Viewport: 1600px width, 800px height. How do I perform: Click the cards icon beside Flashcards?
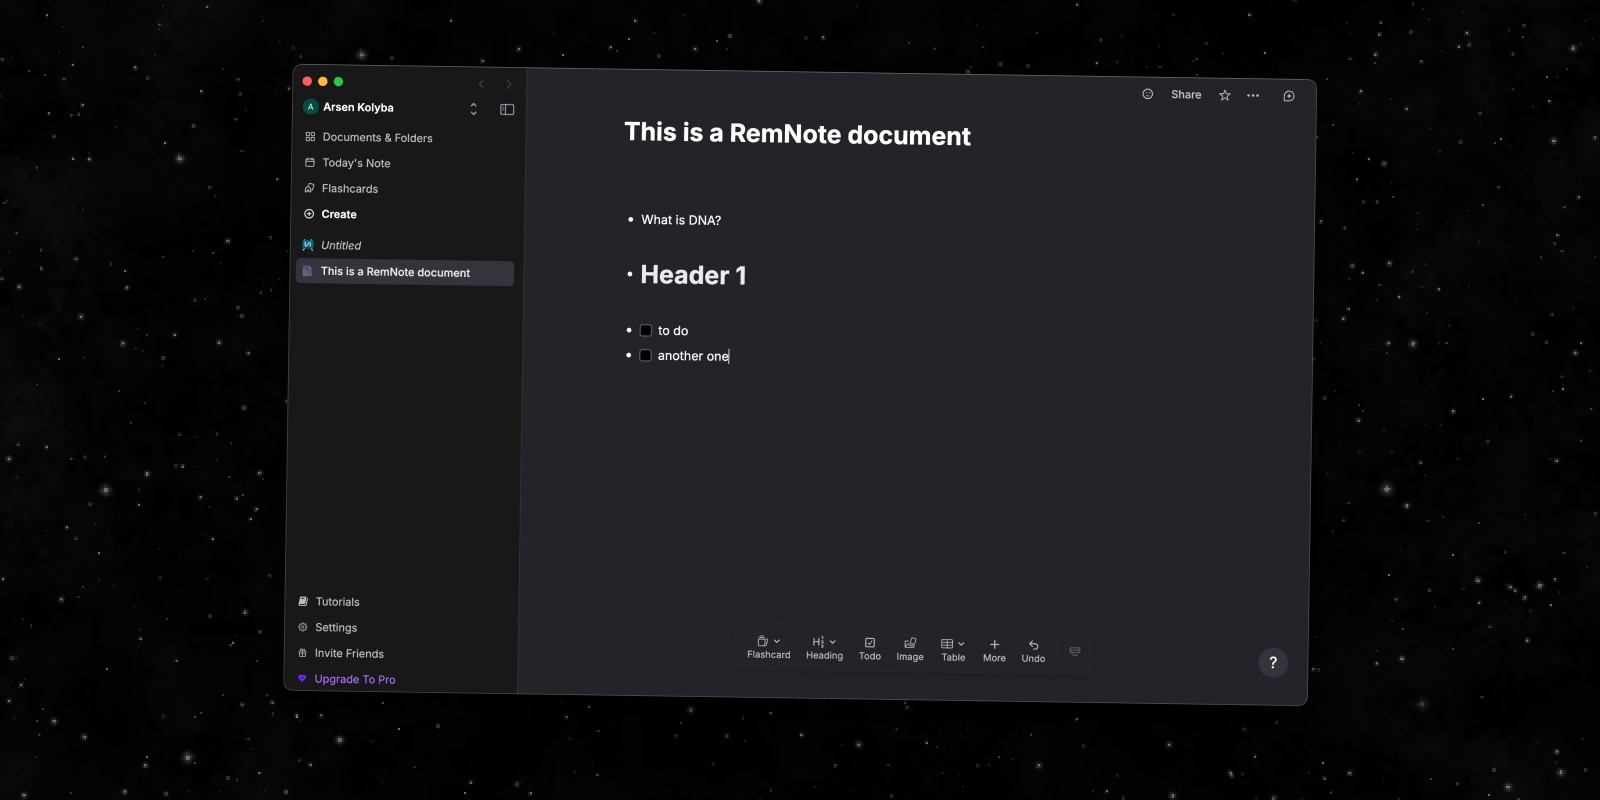click(x=309, y=188)
